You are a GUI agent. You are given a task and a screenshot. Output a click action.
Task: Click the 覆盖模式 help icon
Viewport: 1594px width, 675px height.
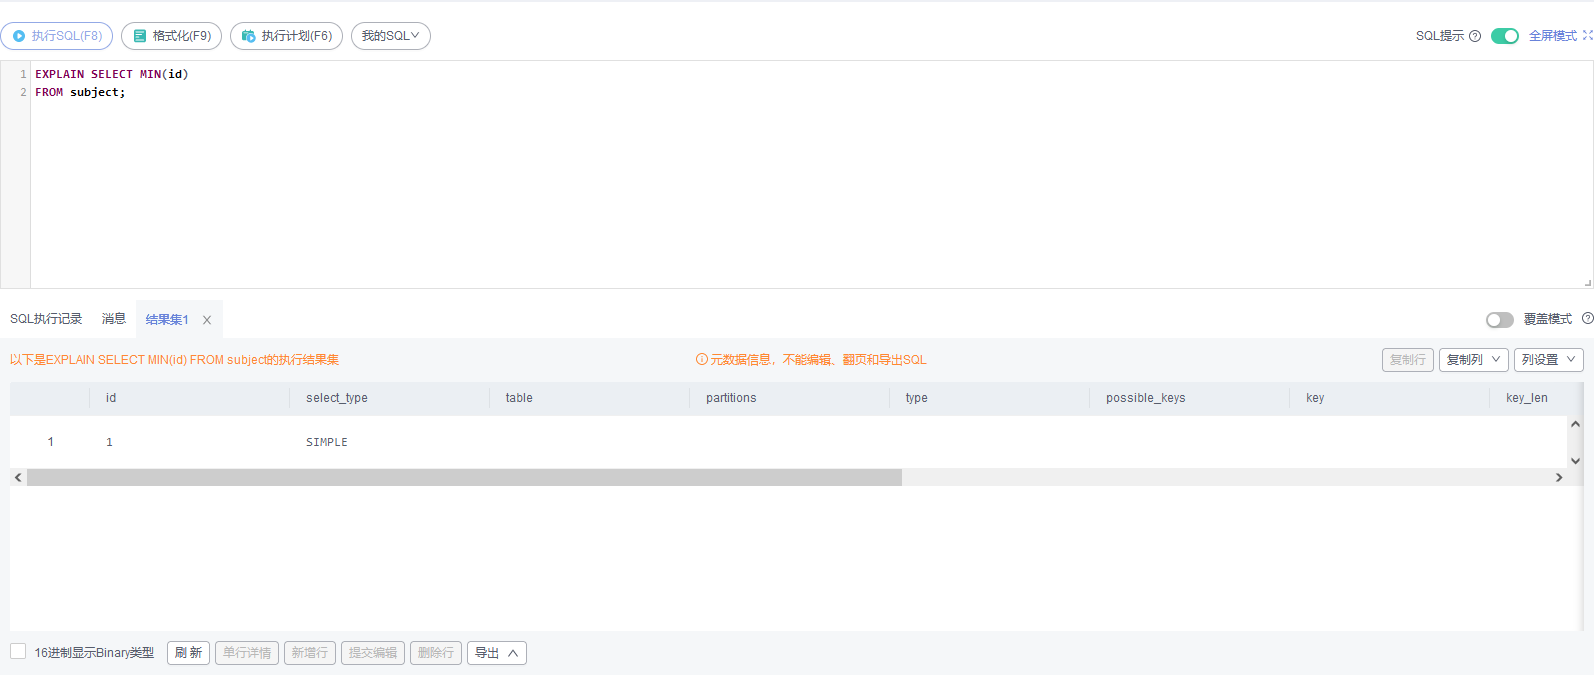(1588, 319)
